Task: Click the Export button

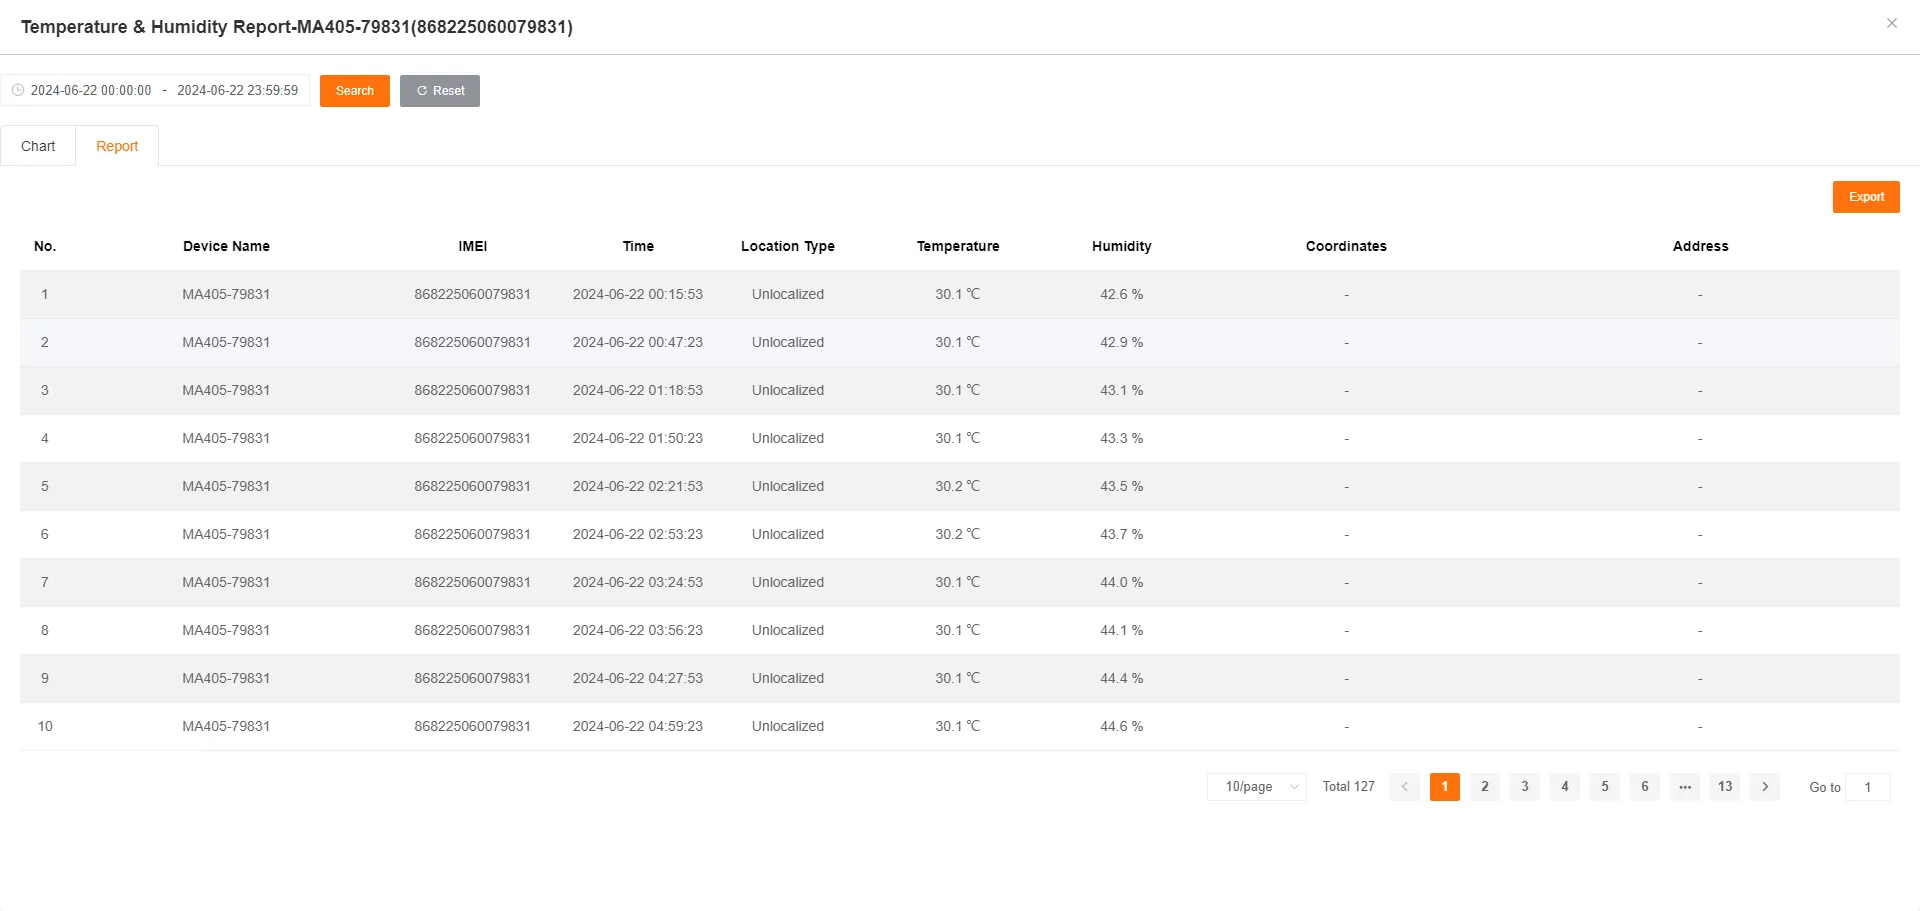Action: [1865, 196]
